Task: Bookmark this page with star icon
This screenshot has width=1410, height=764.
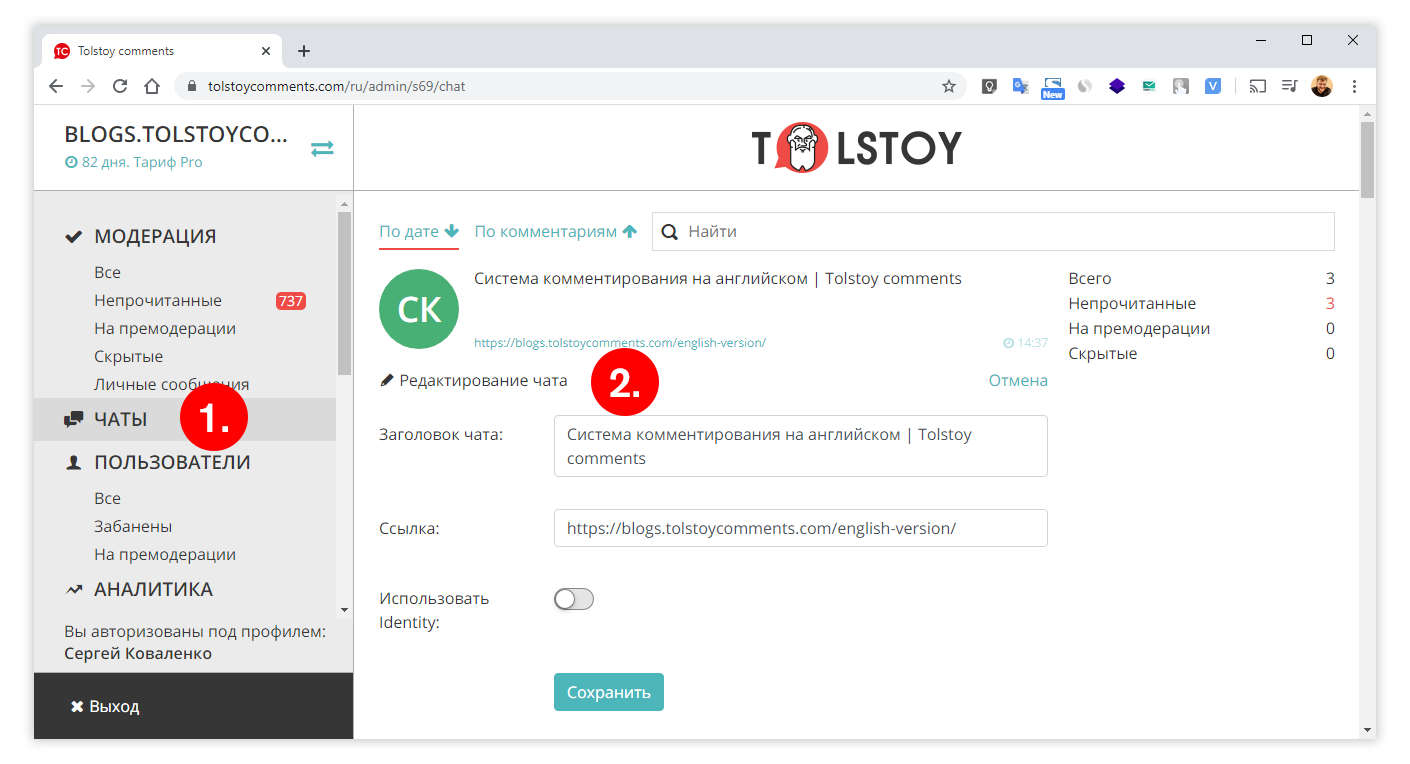Action: pos(949,86)
